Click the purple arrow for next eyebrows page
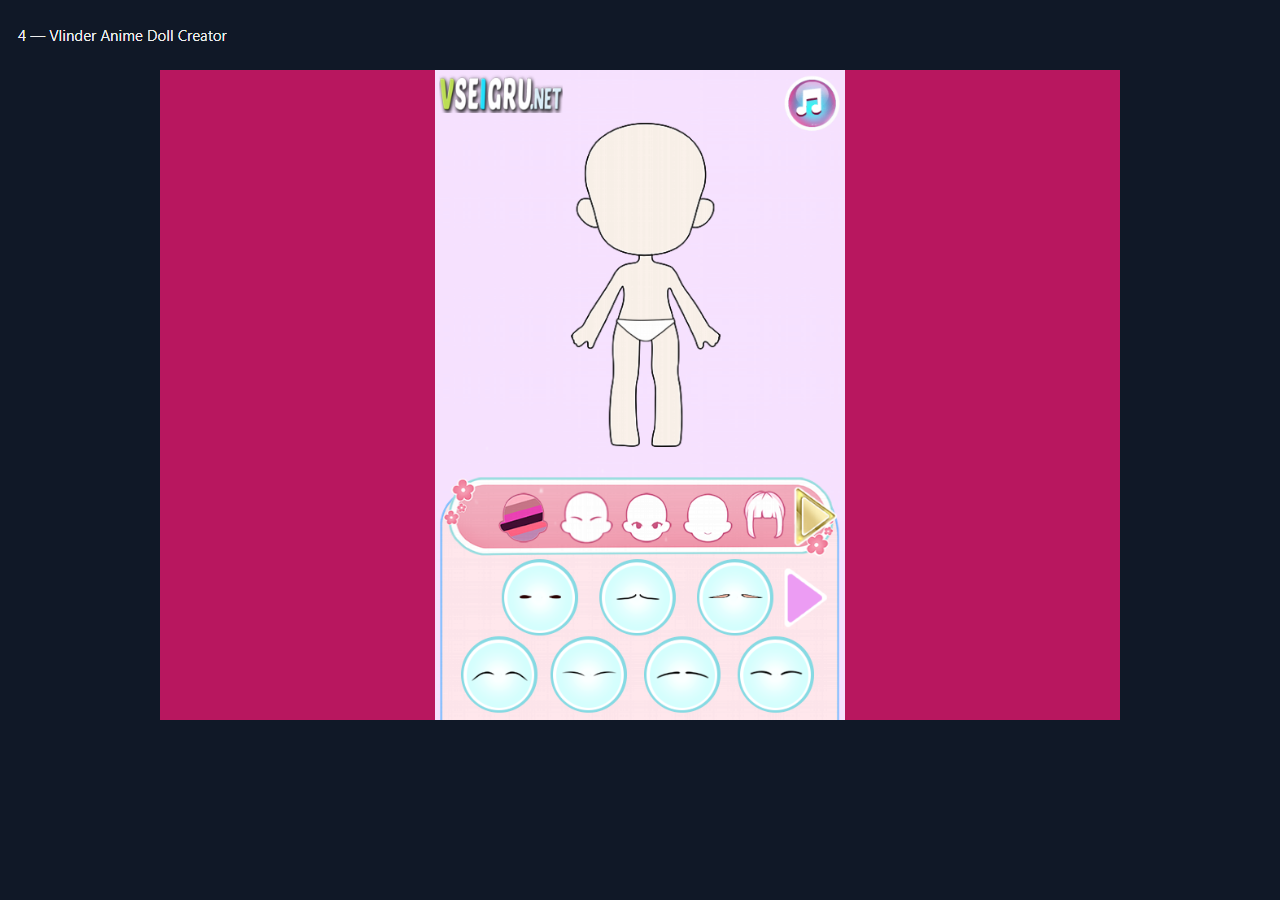The image size is (1280, 900). pyautogui.click(x=804, y=598)
